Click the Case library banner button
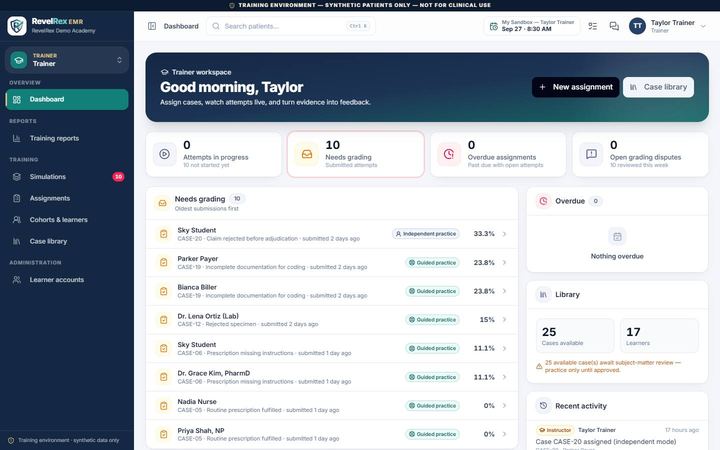Screen dimensions: 720x450 (x=658, y=87)
